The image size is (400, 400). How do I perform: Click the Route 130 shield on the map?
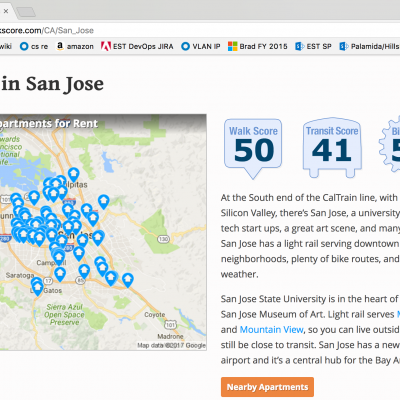[163, 239]
